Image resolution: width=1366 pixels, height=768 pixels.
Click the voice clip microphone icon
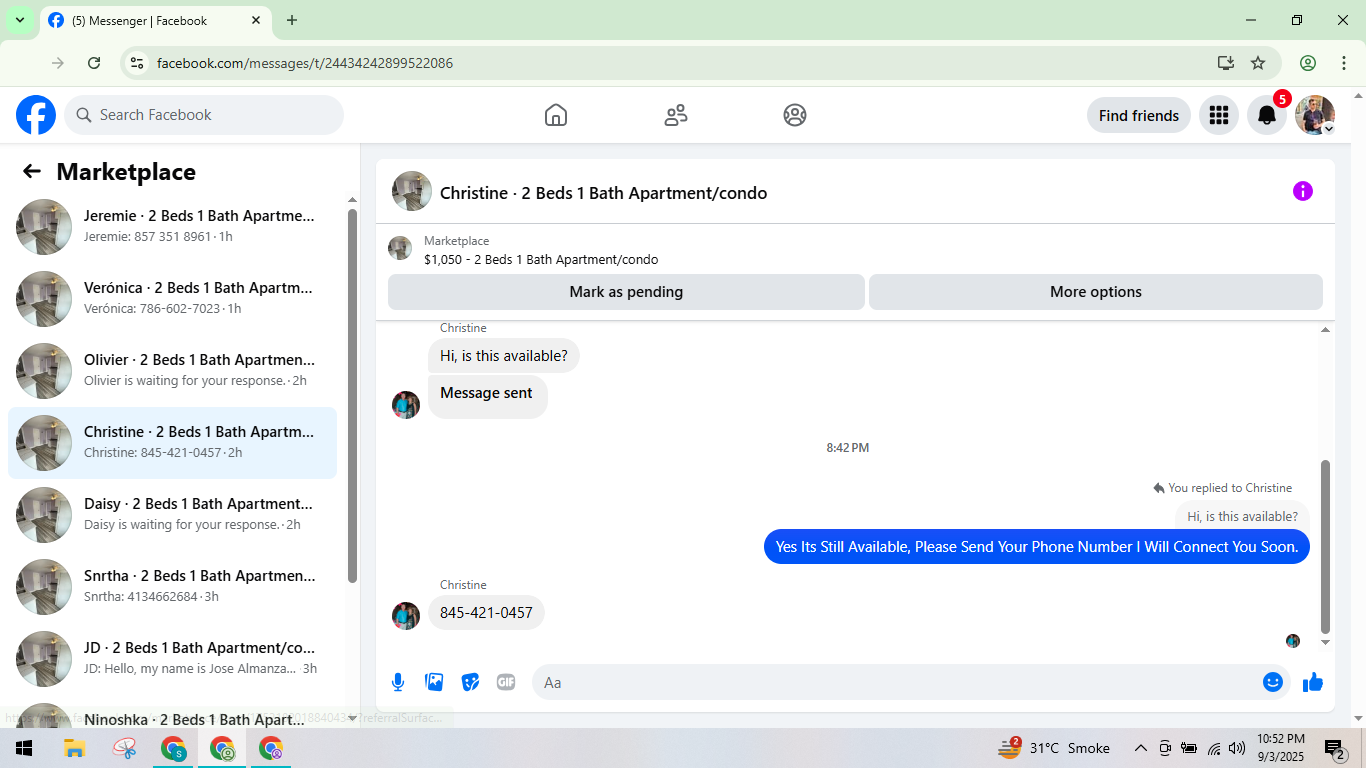[398, 682]
